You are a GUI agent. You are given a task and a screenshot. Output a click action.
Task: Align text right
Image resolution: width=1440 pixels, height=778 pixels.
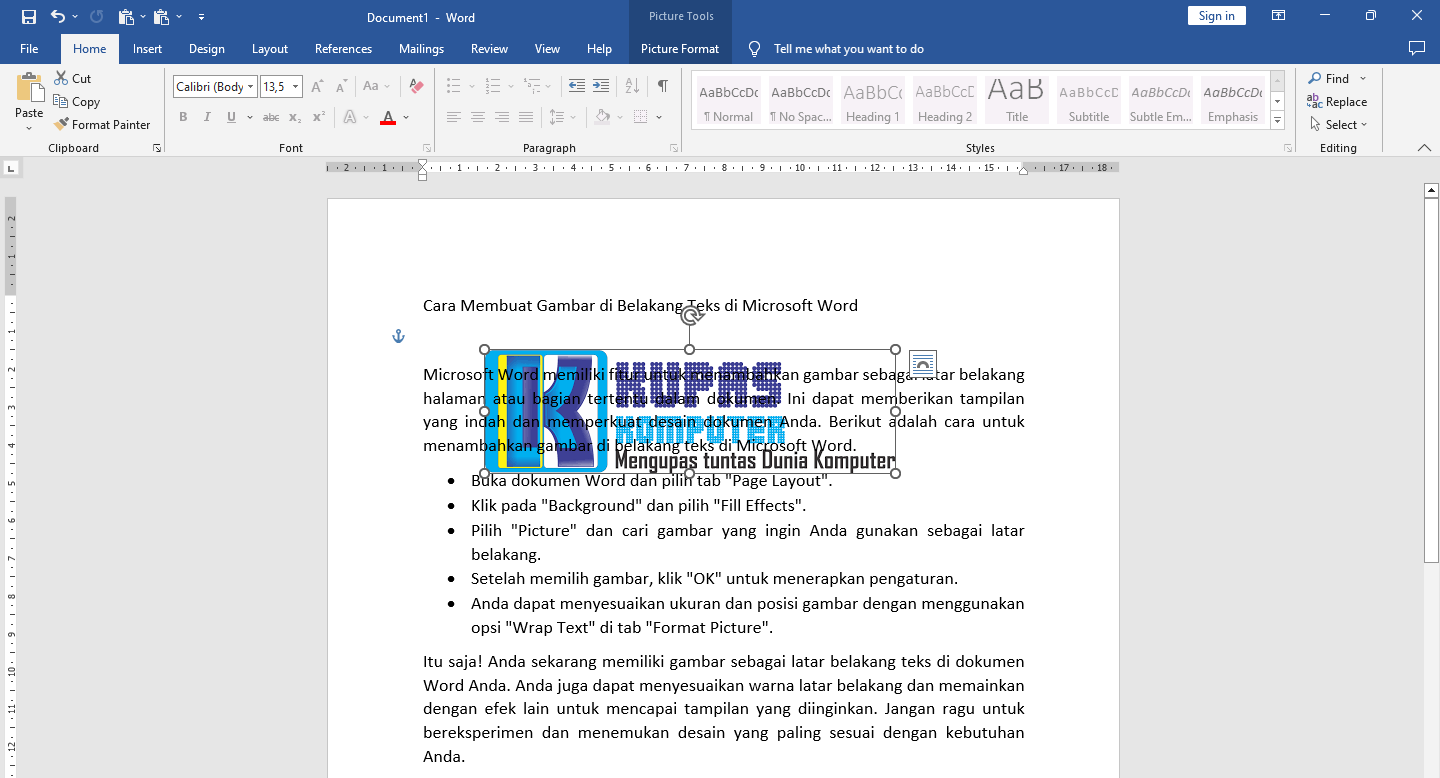click(x=501, y=117)
